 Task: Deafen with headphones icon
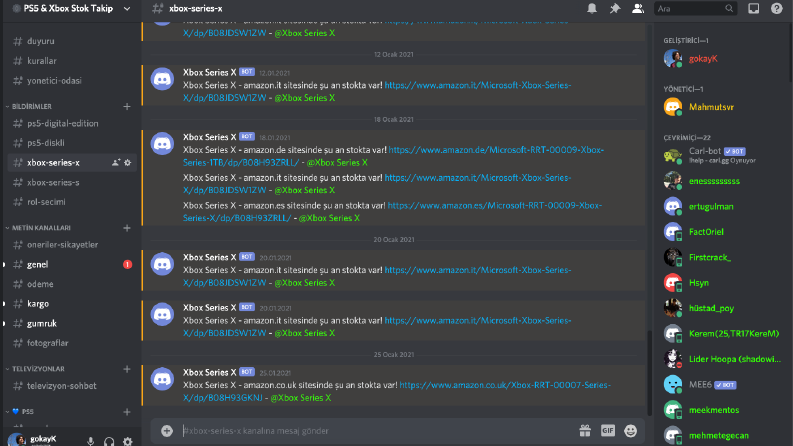click(x=109, y=441)
